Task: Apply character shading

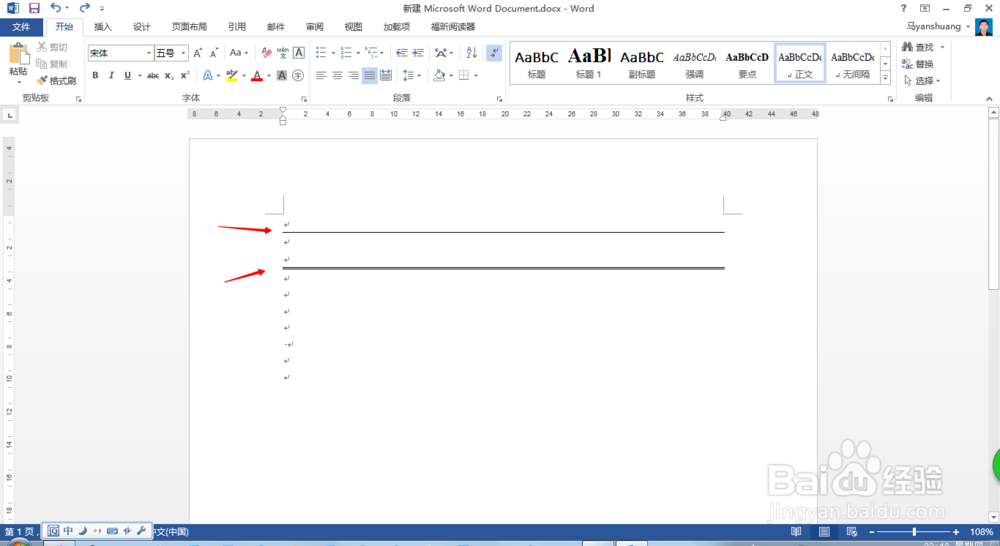Action: (x=282, y=75)
